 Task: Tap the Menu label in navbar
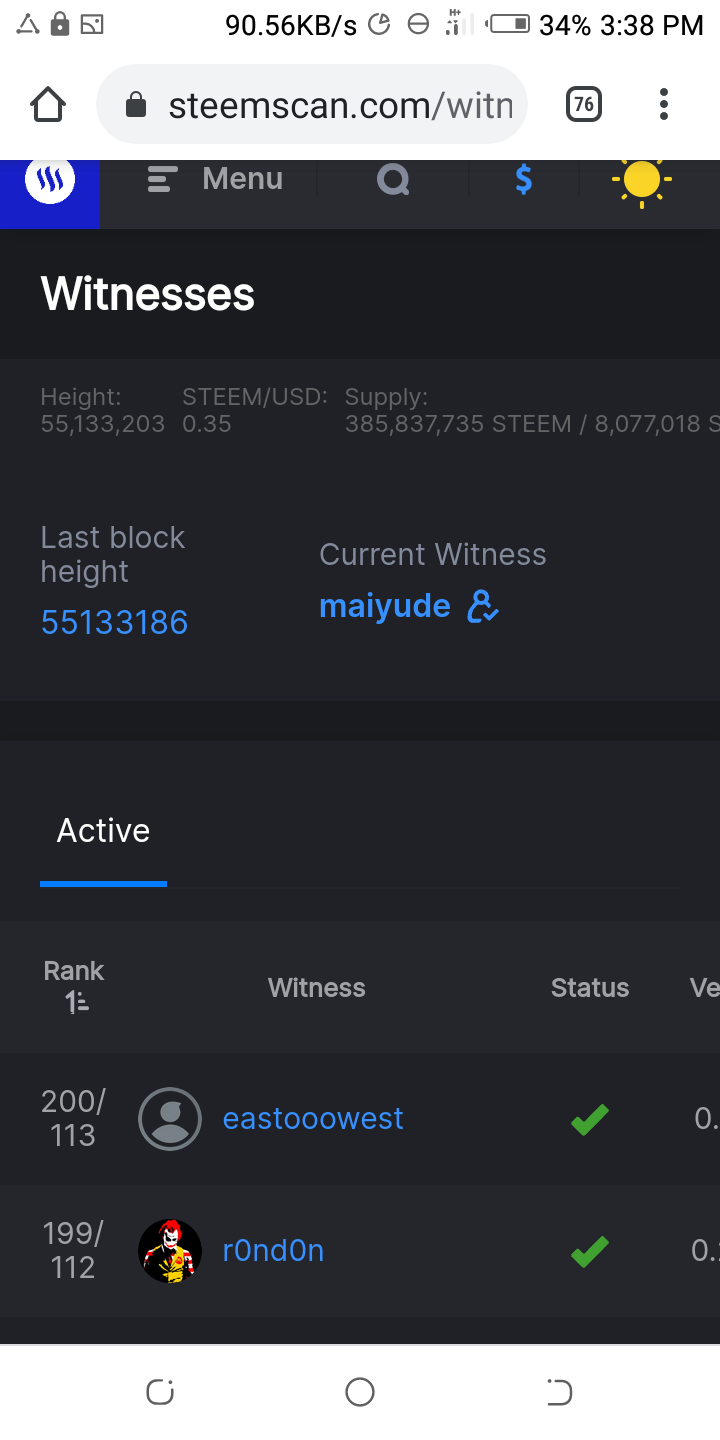[x=242, y=179]
